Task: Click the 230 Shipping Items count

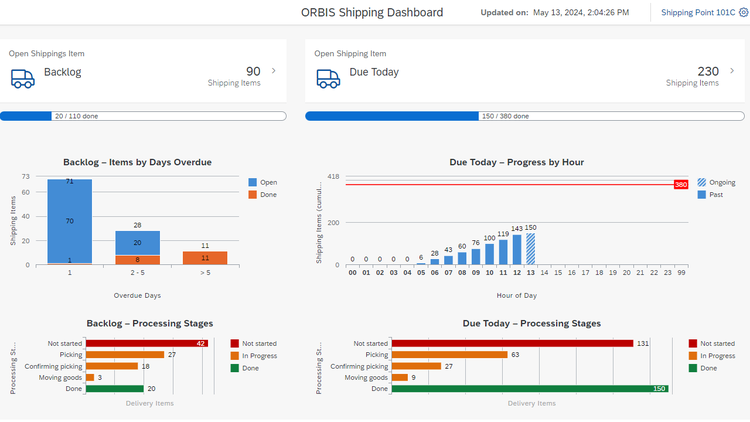Action: pyautogui.click(x=708, y=71)
